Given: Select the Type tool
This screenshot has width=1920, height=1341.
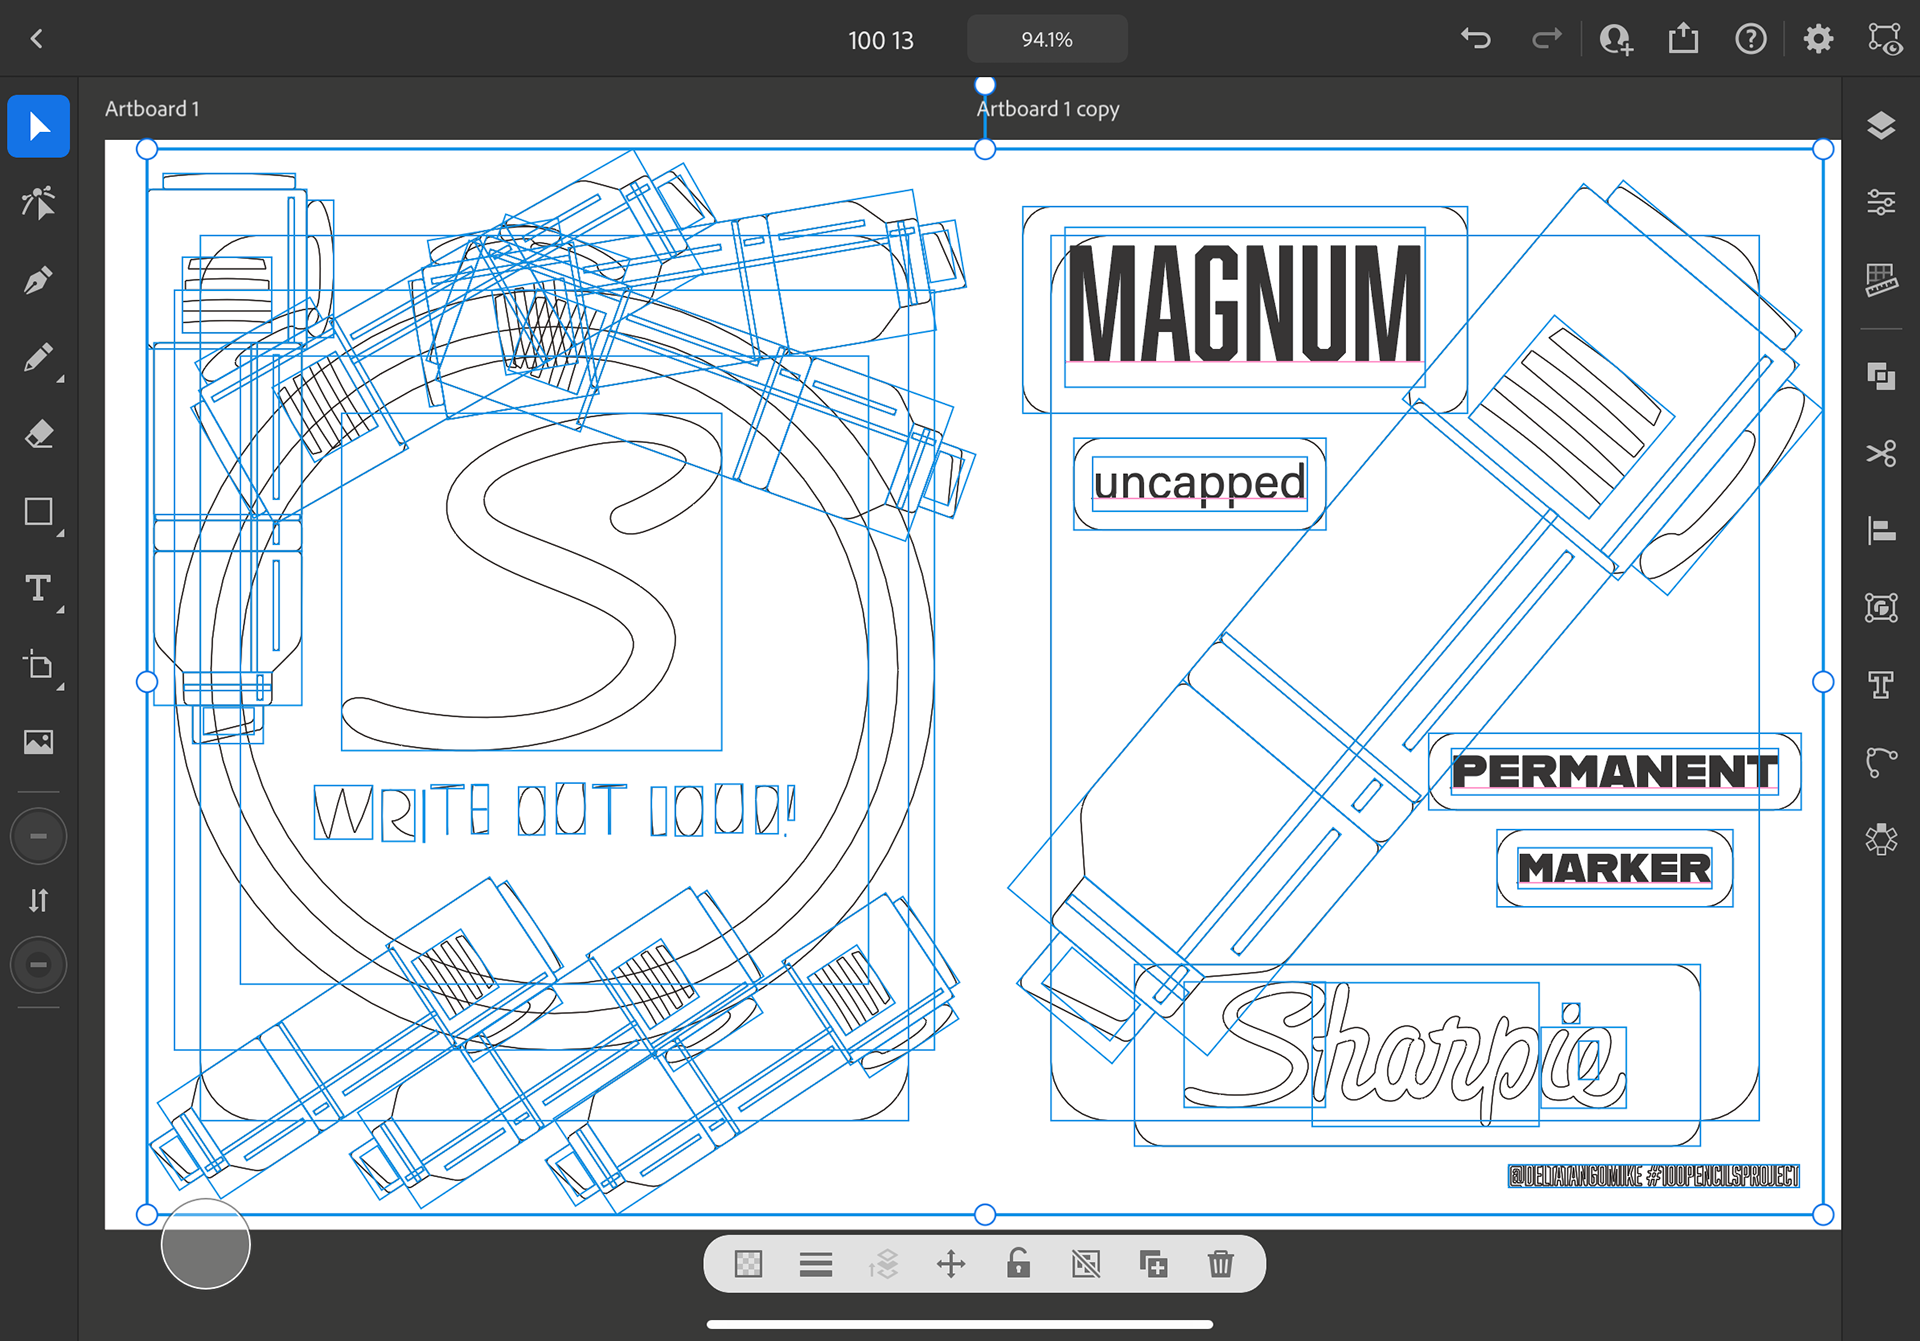Looking at the screenshot, I should point(38,588).
